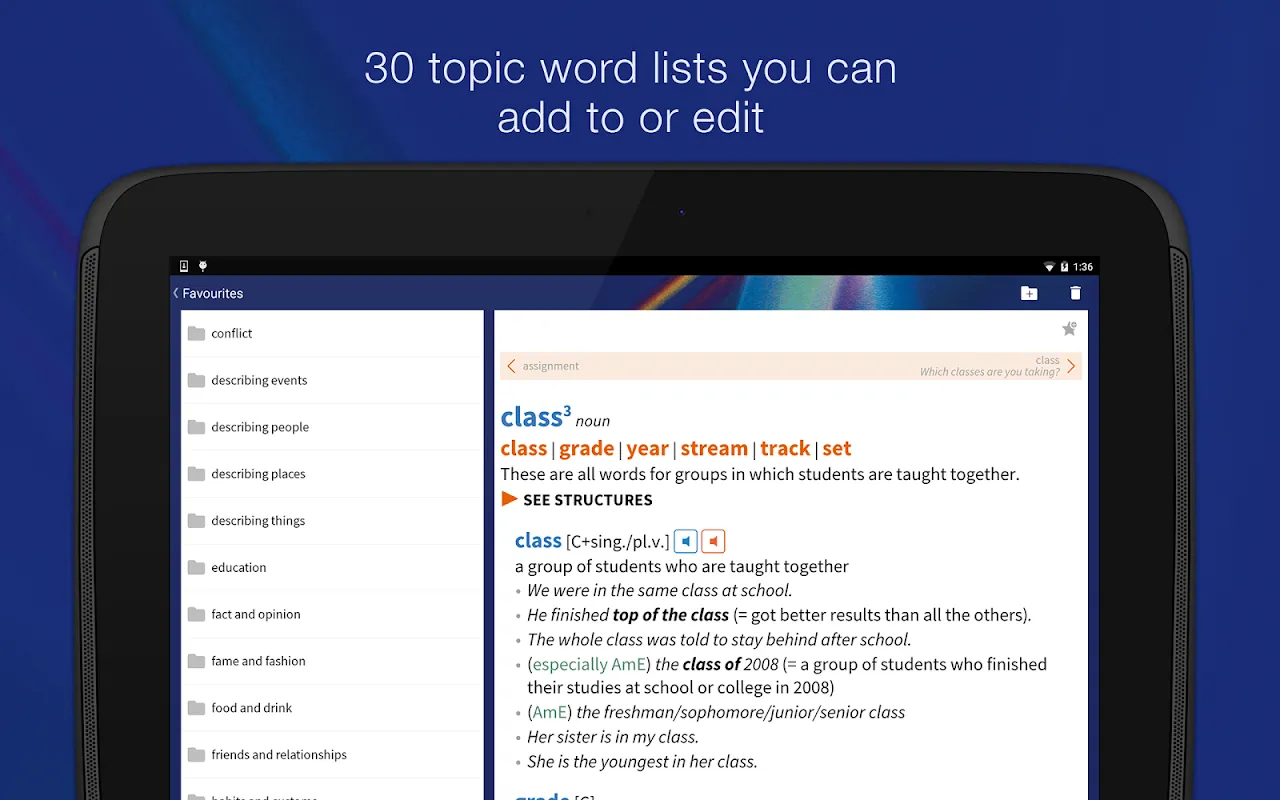Open the fame and fashion folder

click(x=332, y=661)
